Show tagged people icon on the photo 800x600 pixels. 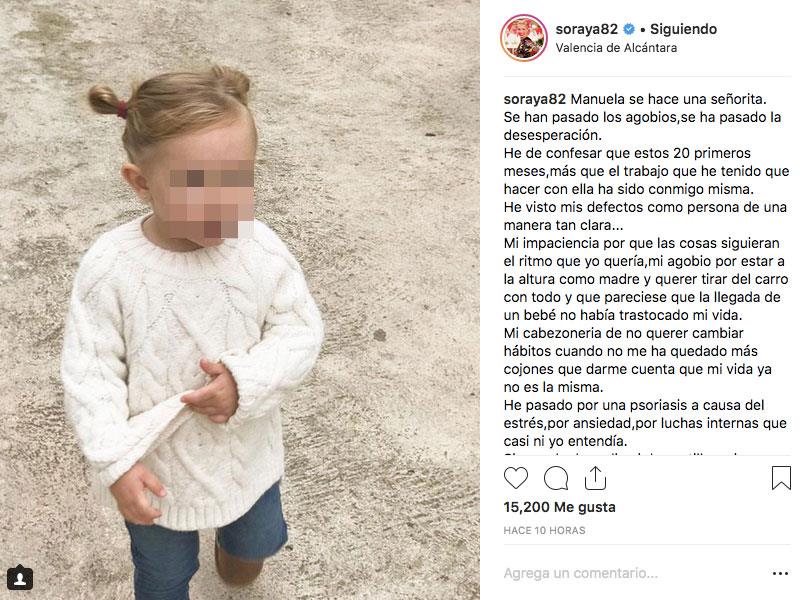(x=20, y=578)
